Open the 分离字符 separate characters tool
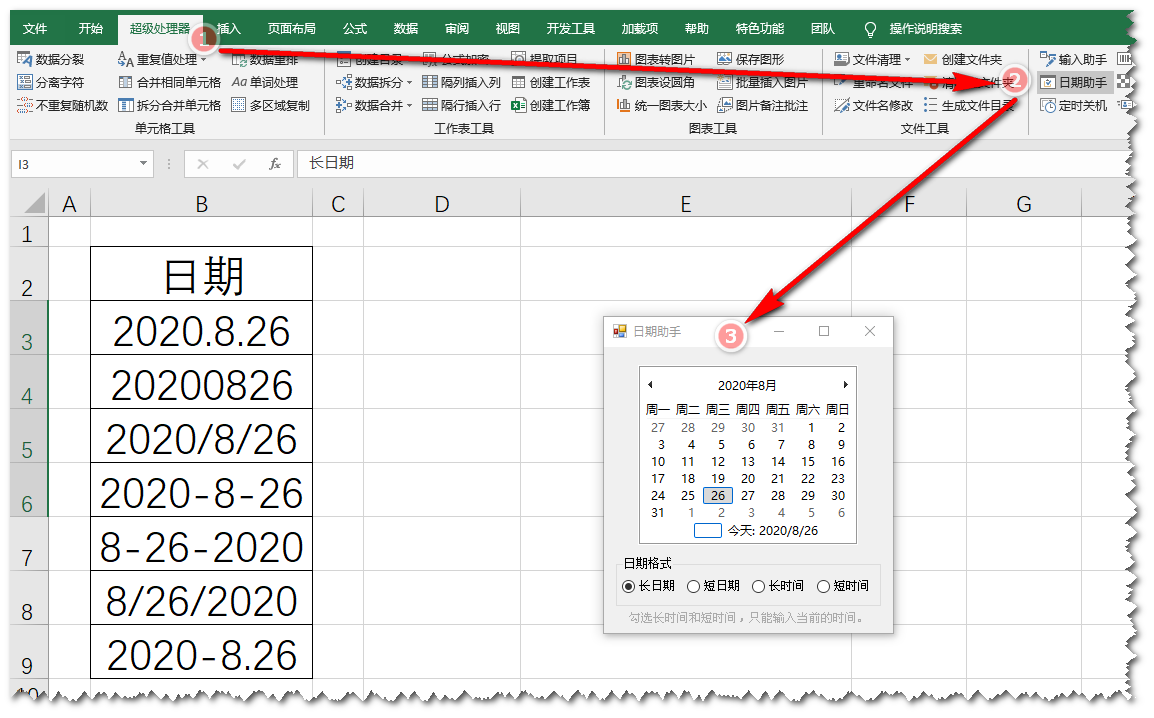The width and height of the screenshot is (1154, 718). click(x=51, y=82)
